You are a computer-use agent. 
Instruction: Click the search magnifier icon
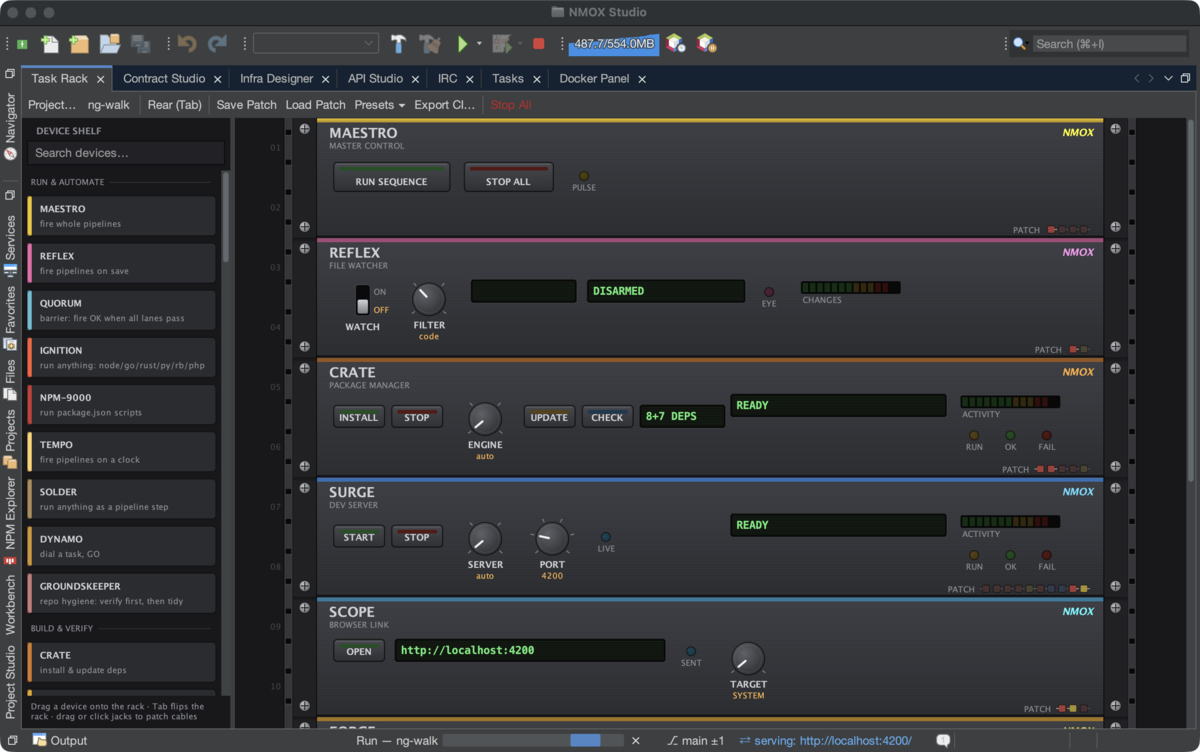[1020, 44]
